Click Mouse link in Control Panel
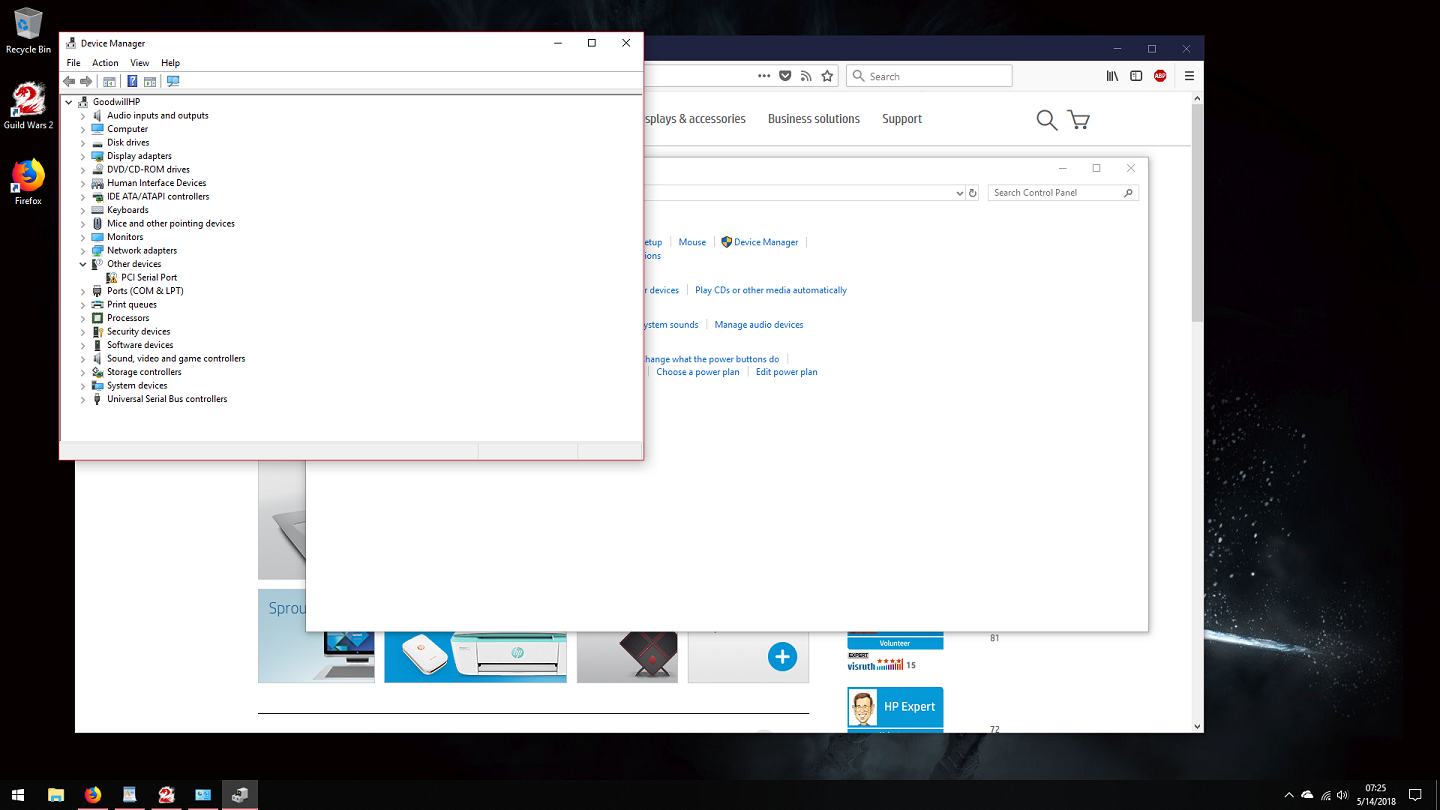Viewport: 1440px width, 810px height. (x=692, y=242)
